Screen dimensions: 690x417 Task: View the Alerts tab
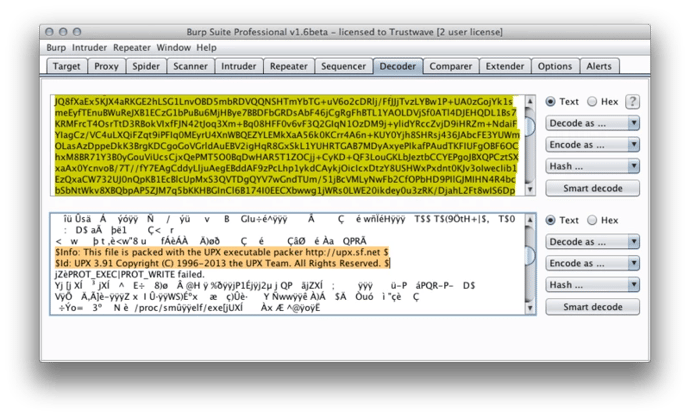598,66
